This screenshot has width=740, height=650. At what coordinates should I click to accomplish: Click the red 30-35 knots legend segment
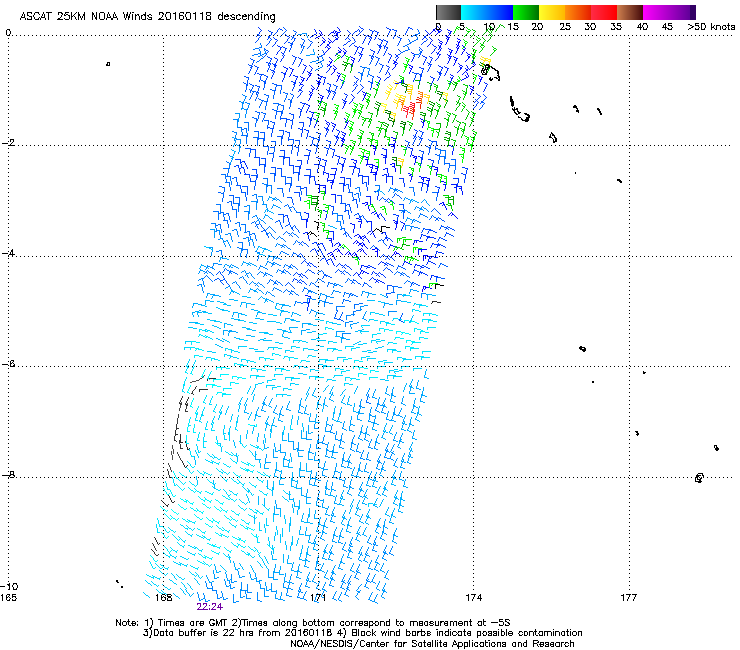coord(604,12)
